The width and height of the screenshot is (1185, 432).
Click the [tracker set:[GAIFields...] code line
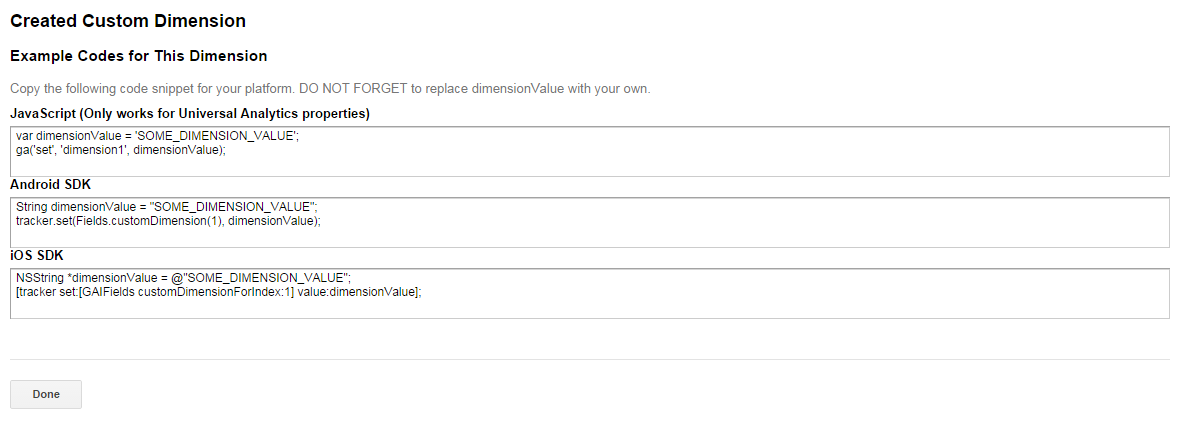218,292
